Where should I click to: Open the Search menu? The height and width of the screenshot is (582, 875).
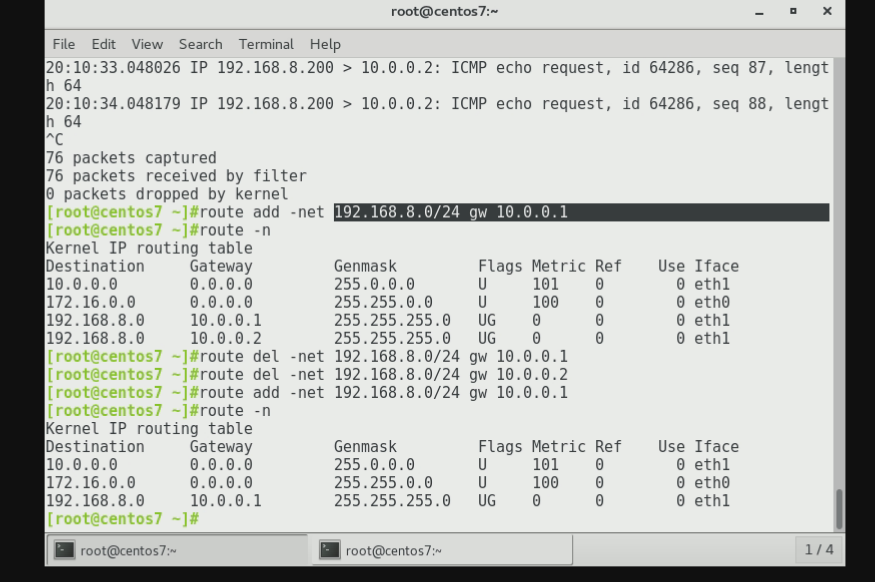(x=200, y=44)
